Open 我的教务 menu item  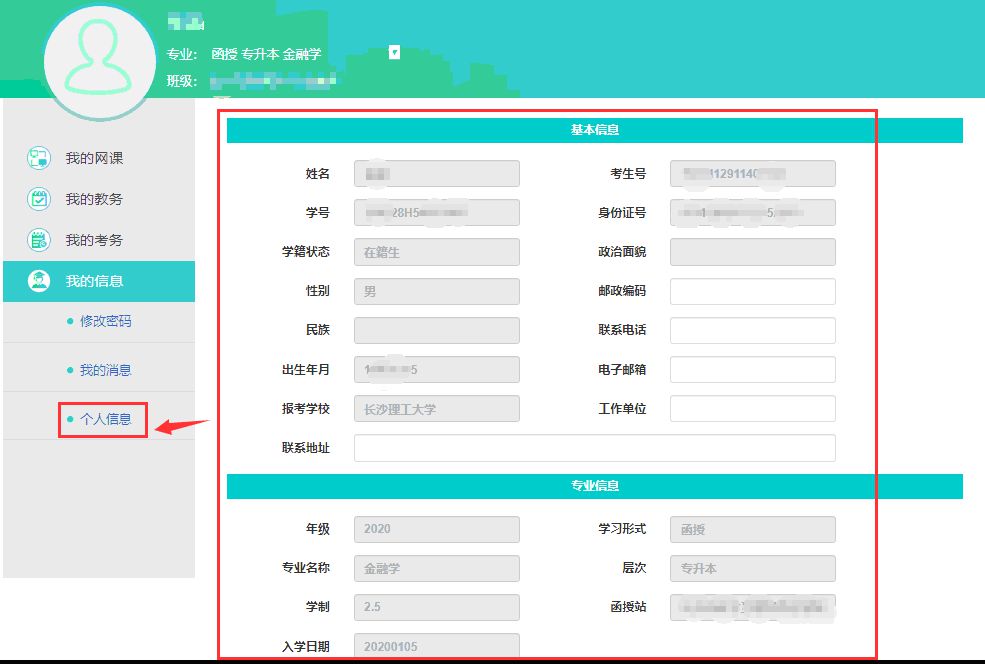[94, 199]
